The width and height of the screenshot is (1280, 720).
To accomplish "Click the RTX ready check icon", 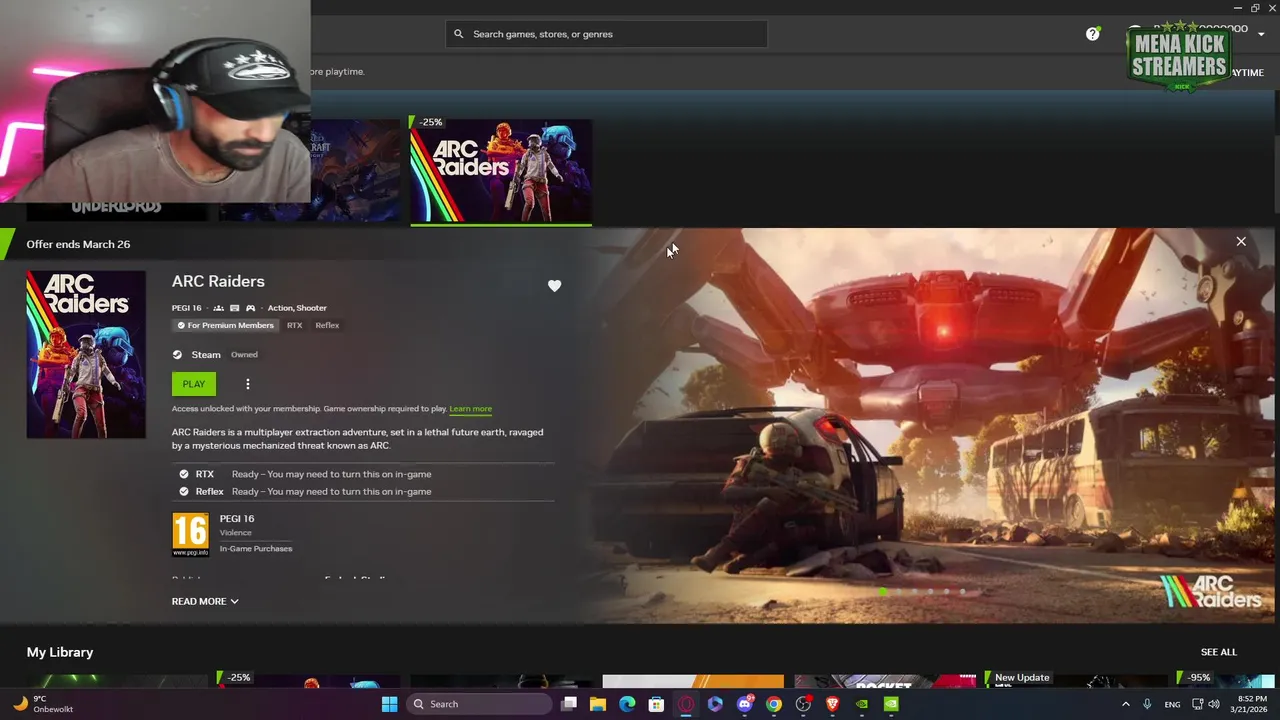I will (x=183, y=474).
